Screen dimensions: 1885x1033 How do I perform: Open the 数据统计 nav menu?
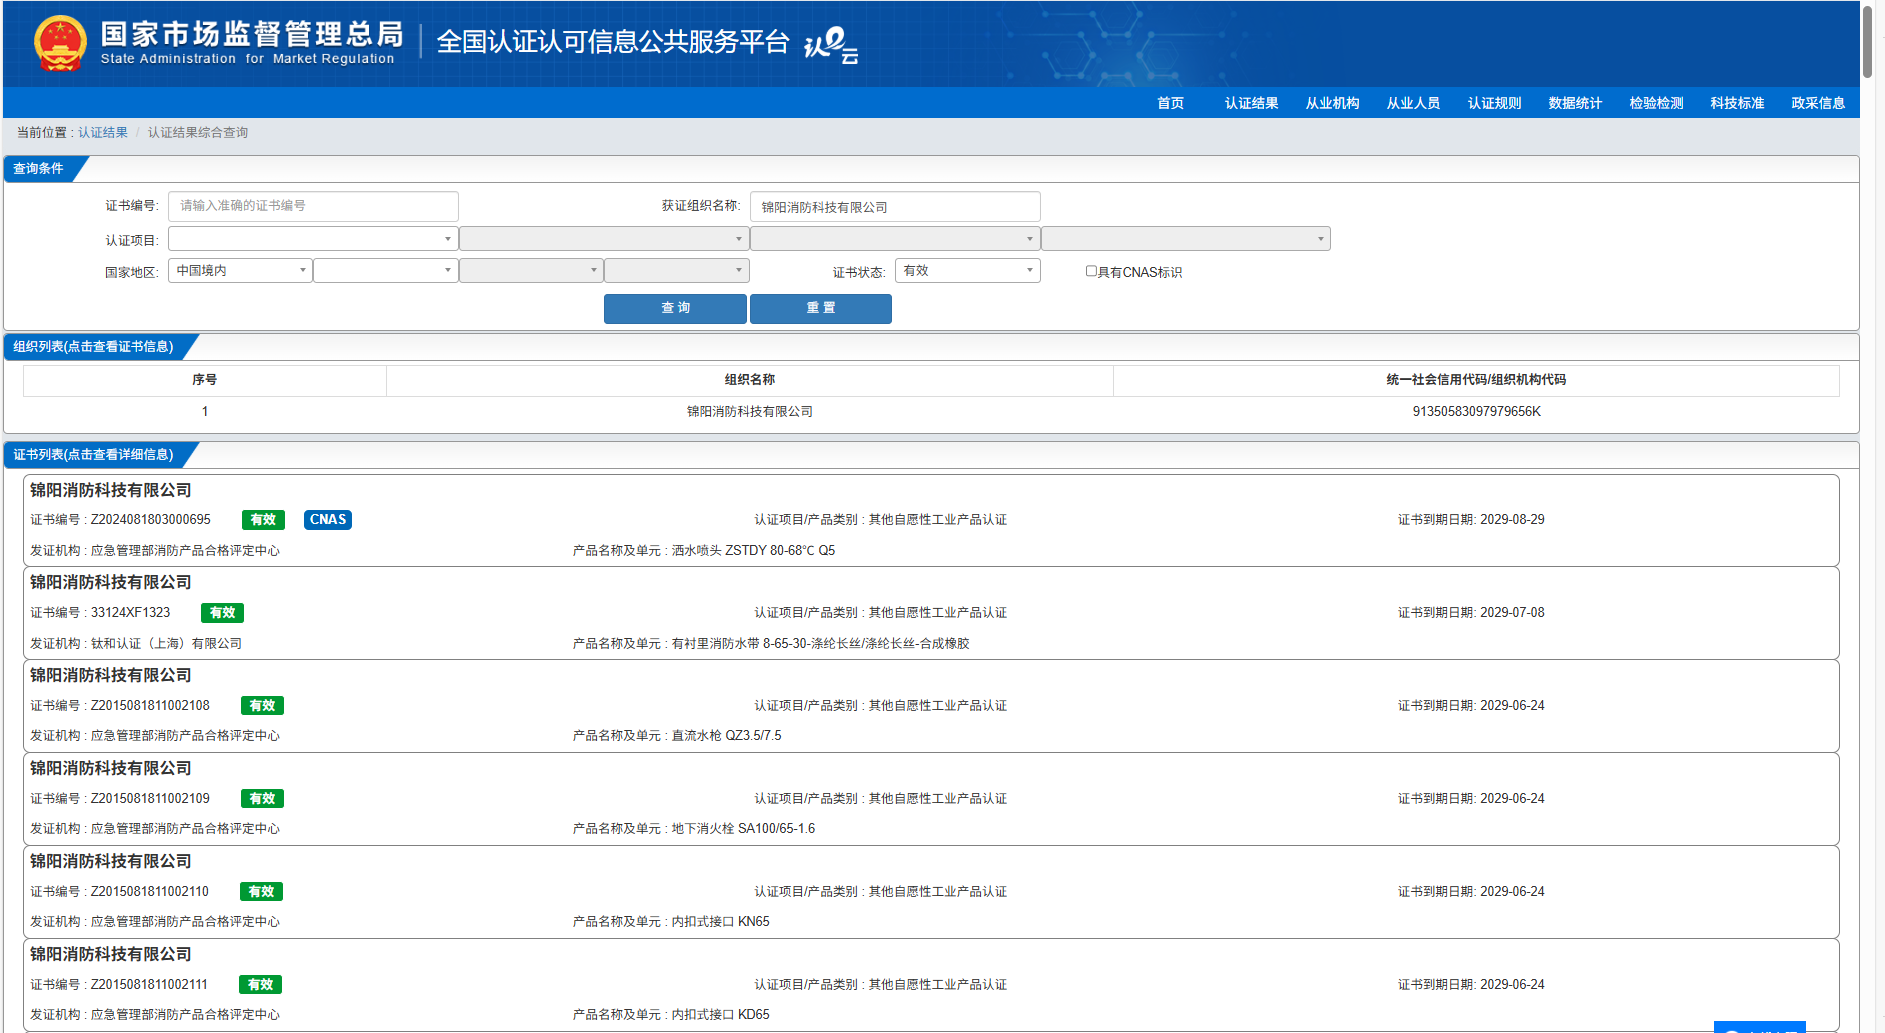pyautogui.click(x=1575, y=103)
